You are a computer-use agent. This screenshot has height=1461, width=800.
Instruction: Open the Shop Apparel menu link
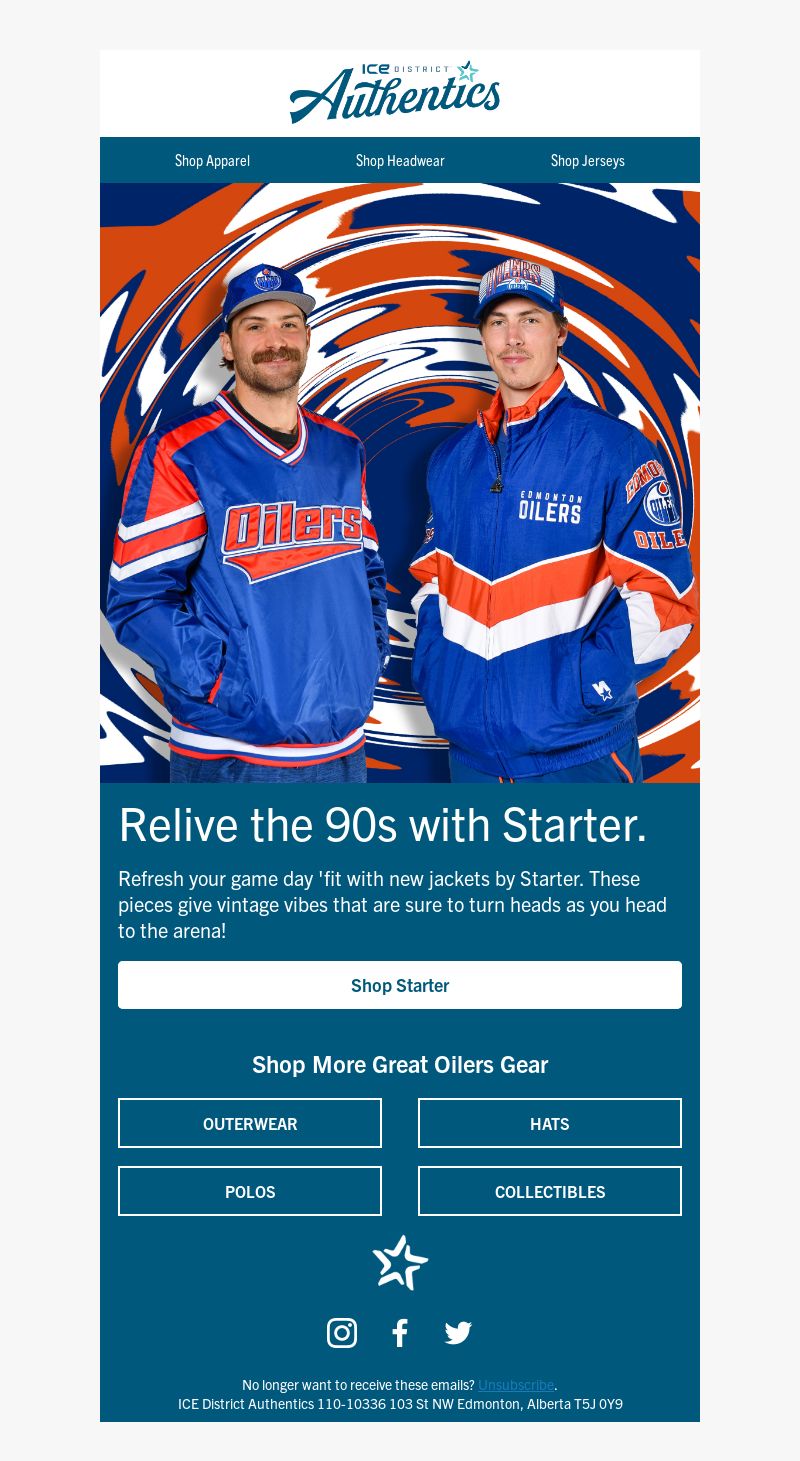click(212, 161)
